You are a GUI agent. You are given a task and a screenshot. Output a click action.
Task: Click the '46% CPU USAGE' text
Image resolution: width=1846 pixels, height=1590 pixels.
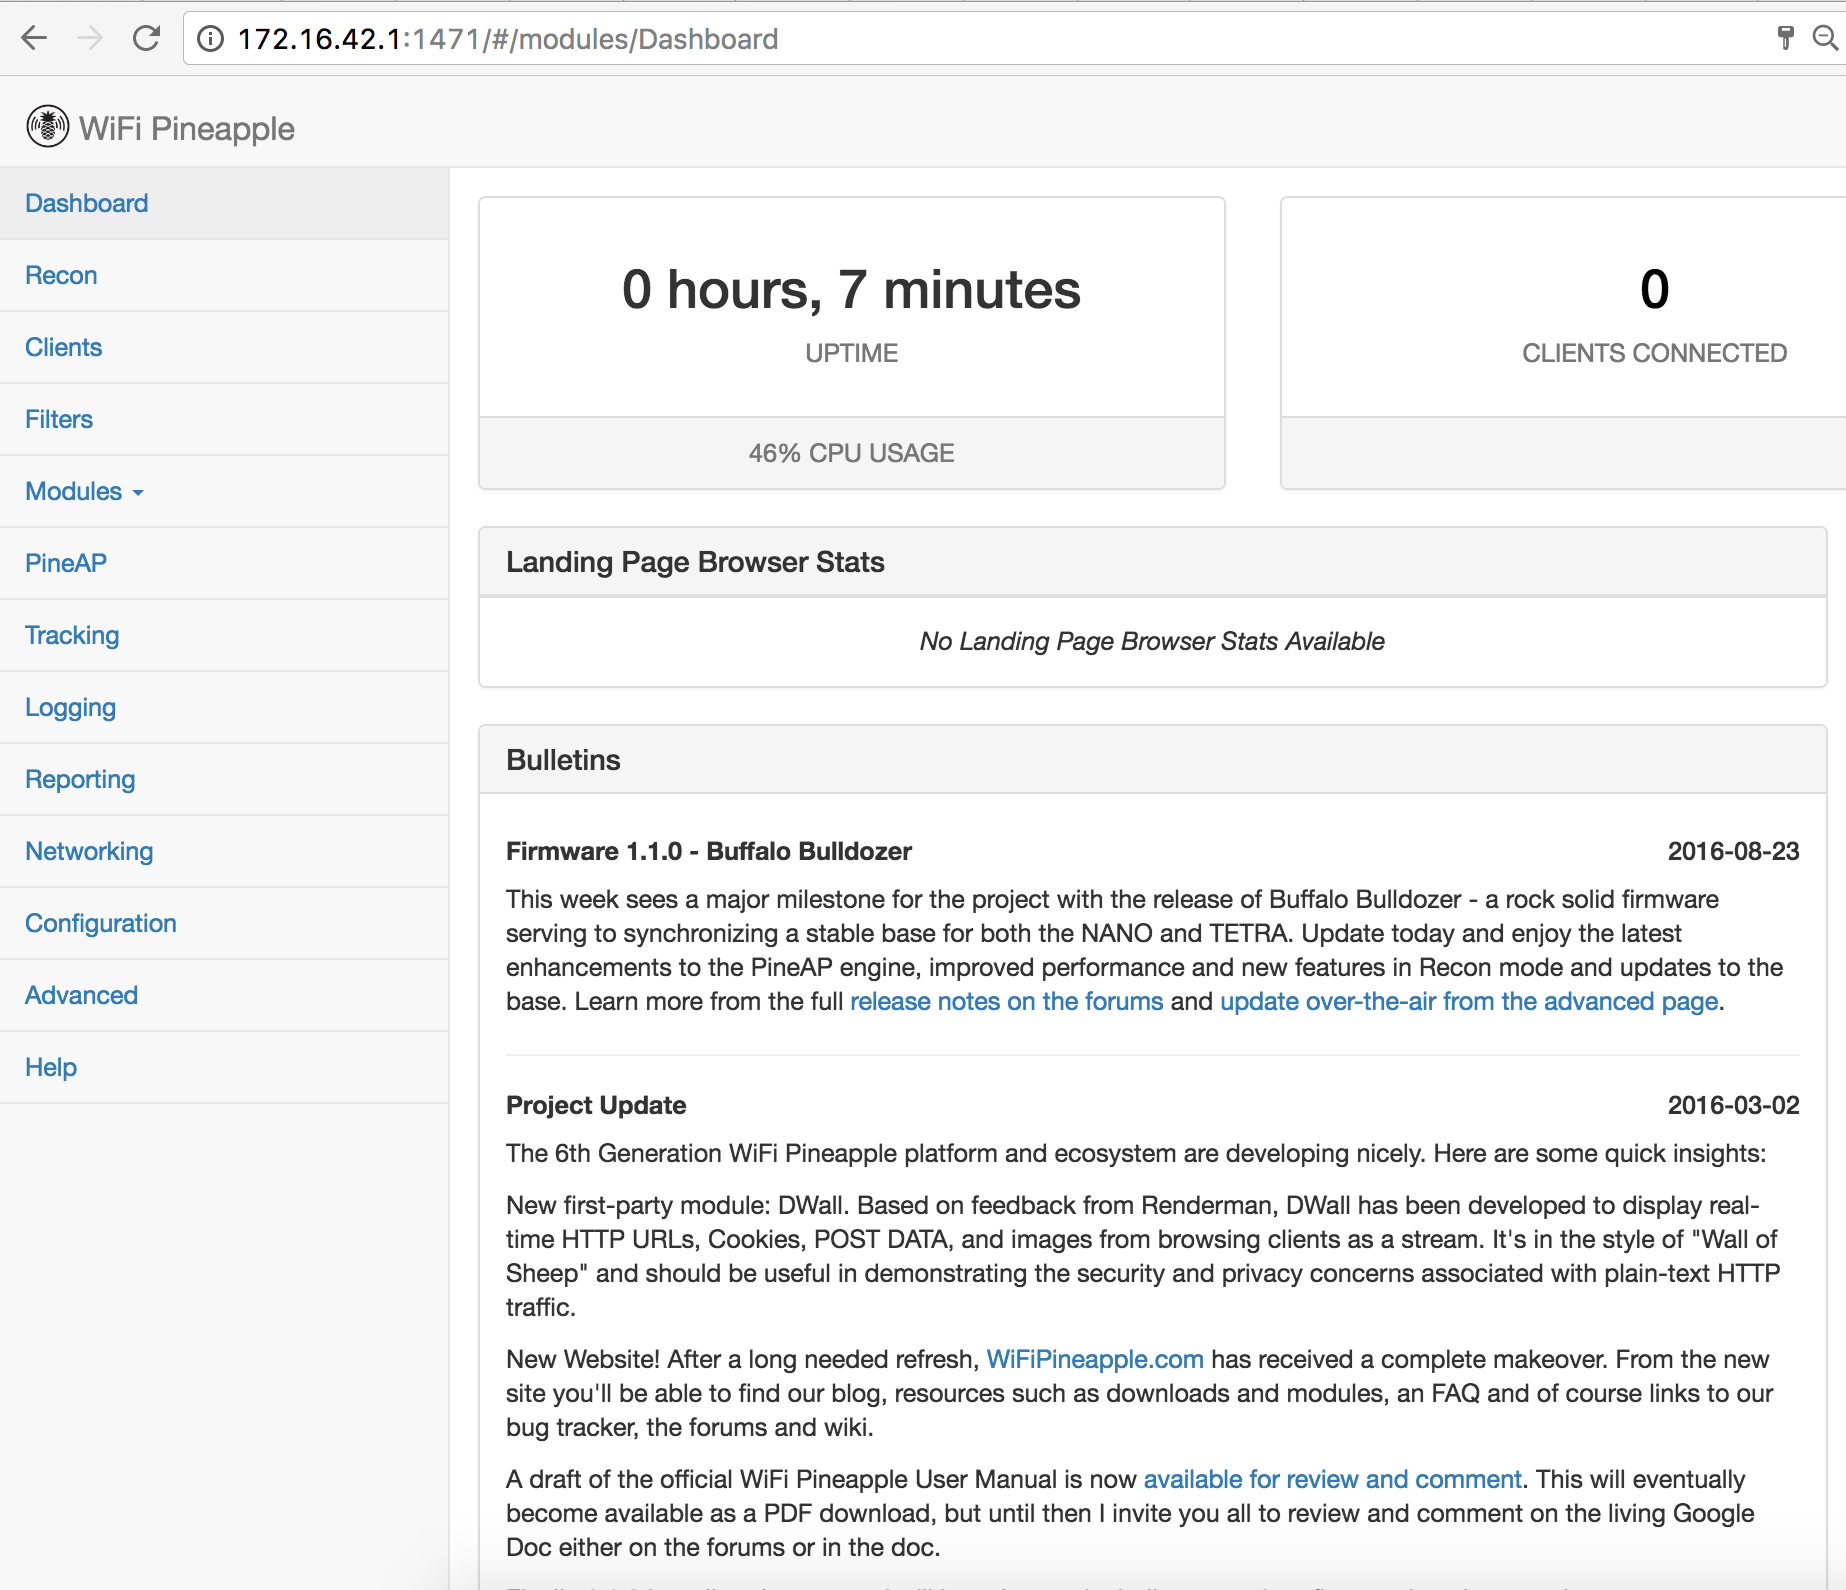coord(852,453)
